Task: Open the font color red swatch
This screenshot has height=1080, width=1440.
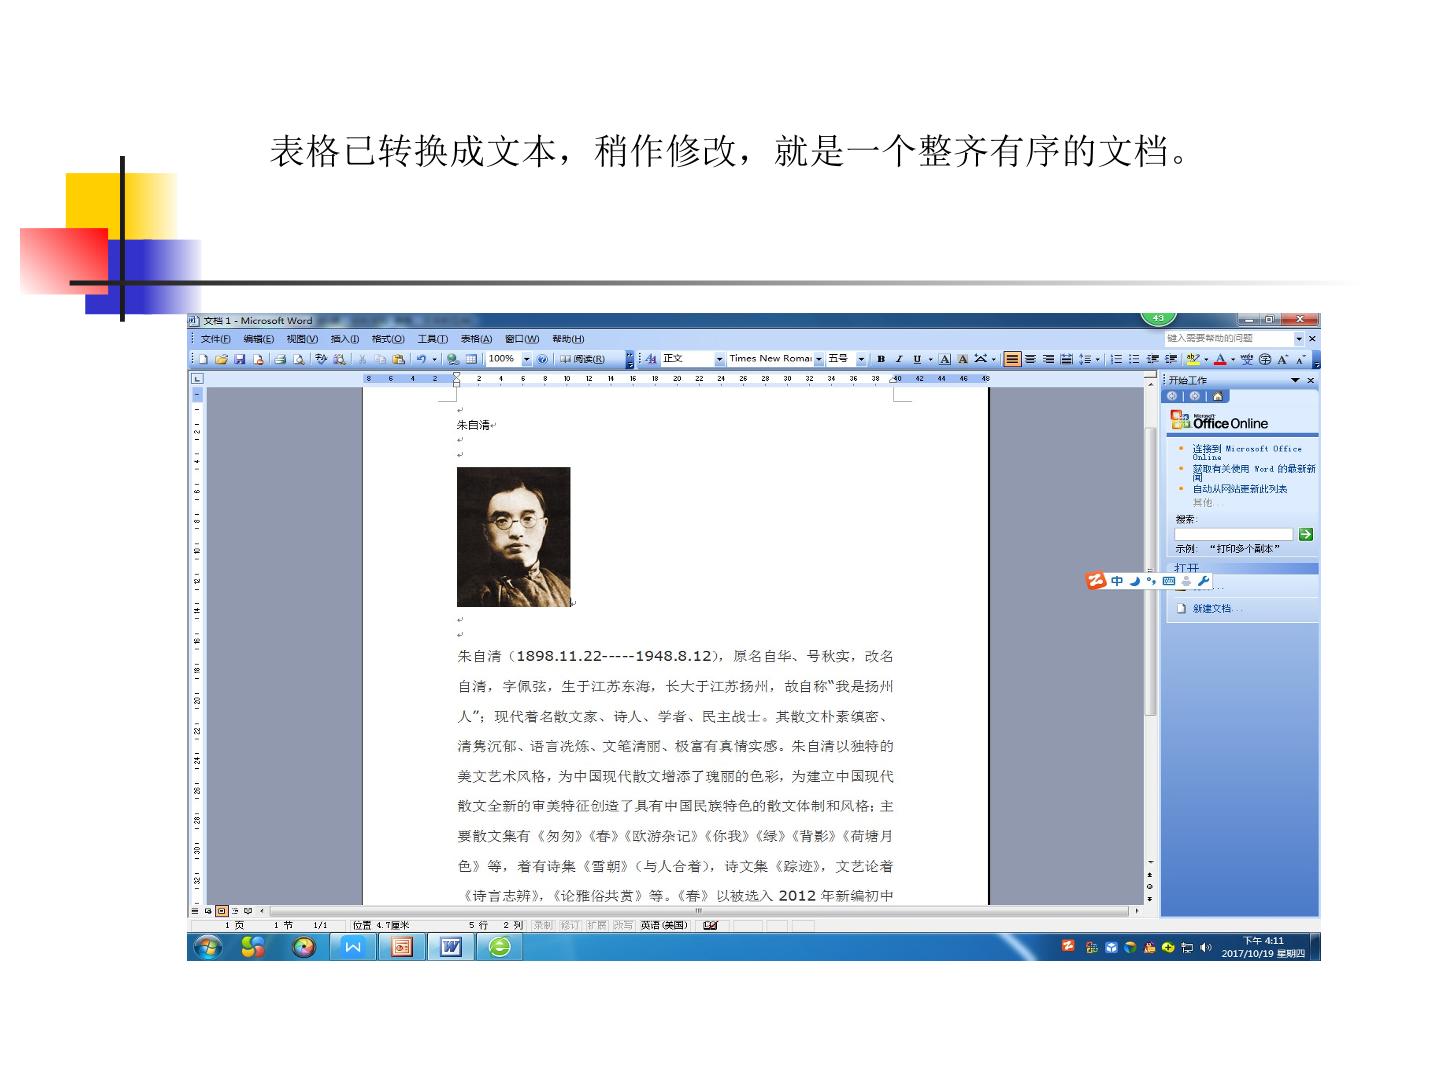Action: (1220, 359)
